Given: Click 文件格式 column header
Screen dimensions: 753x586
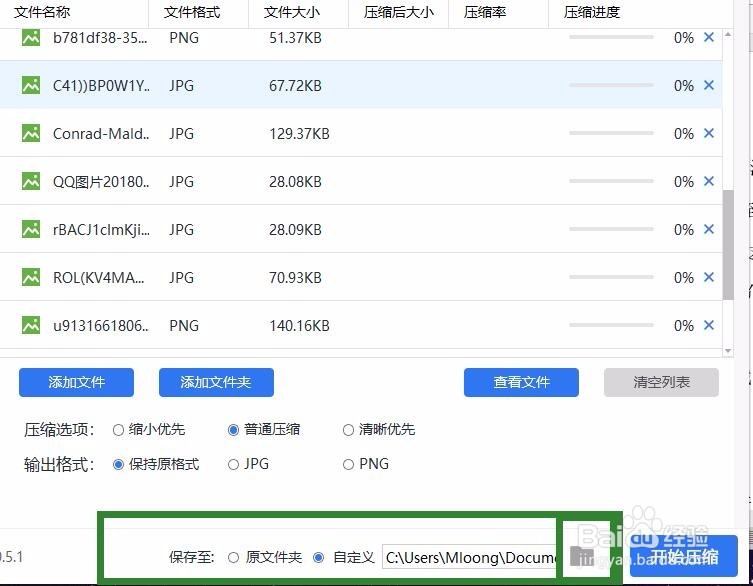Looking at the screenshot, I should 192,12.
